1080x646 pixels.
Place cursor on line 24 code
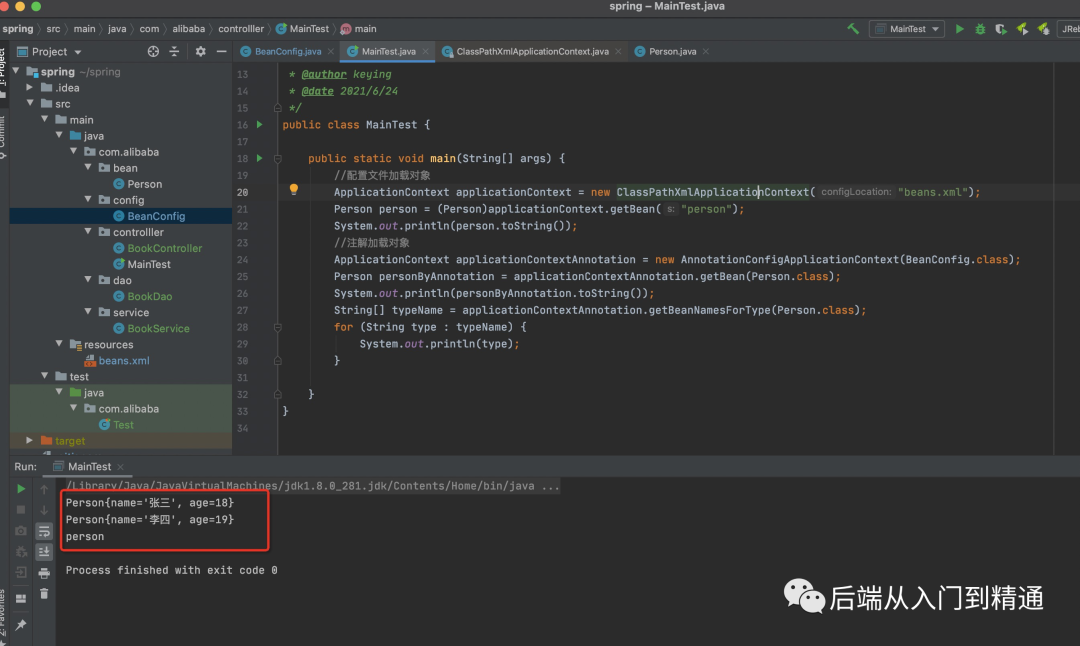676,260
